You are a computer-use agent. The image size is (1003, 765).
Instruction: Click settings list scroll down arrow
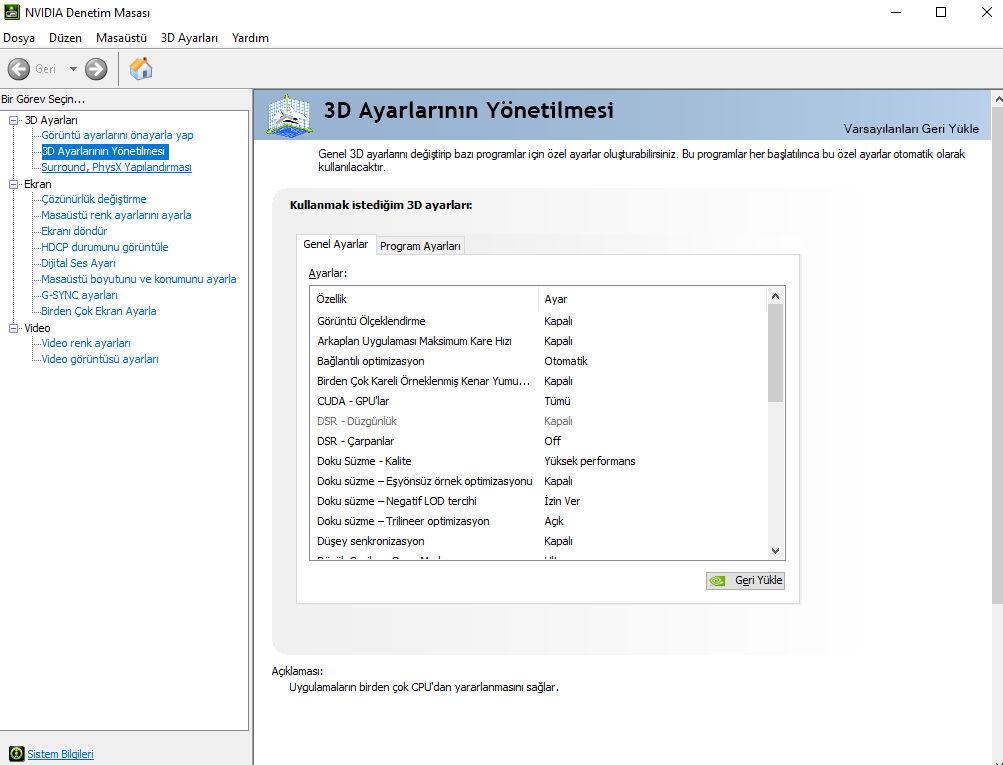coord(775,551)
